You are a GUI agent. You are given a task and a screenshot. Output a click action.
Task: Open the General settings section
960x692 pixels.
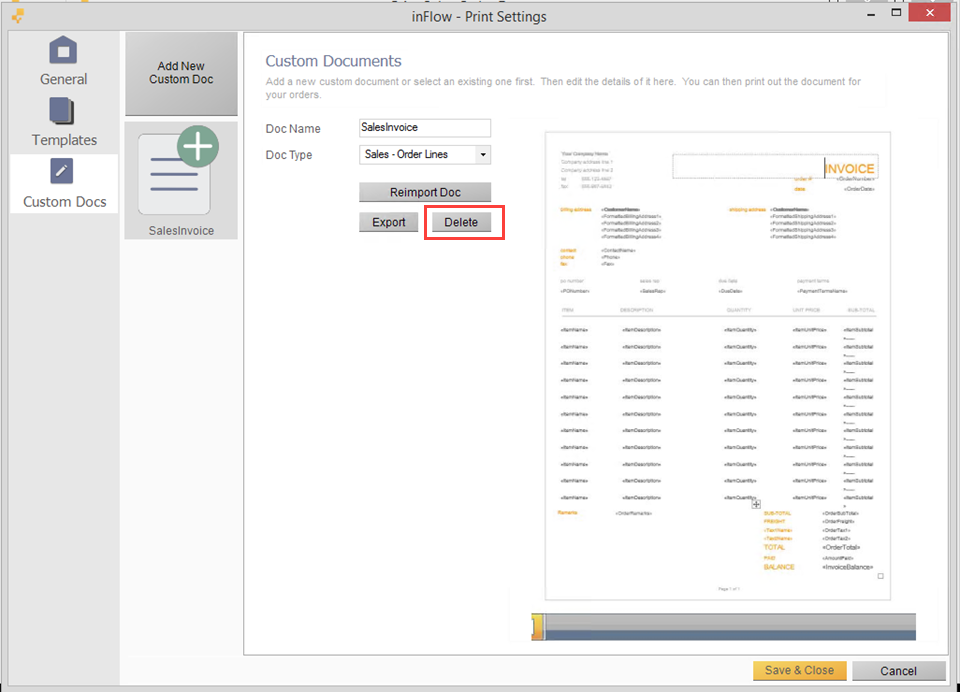click(x=63, y=61)
